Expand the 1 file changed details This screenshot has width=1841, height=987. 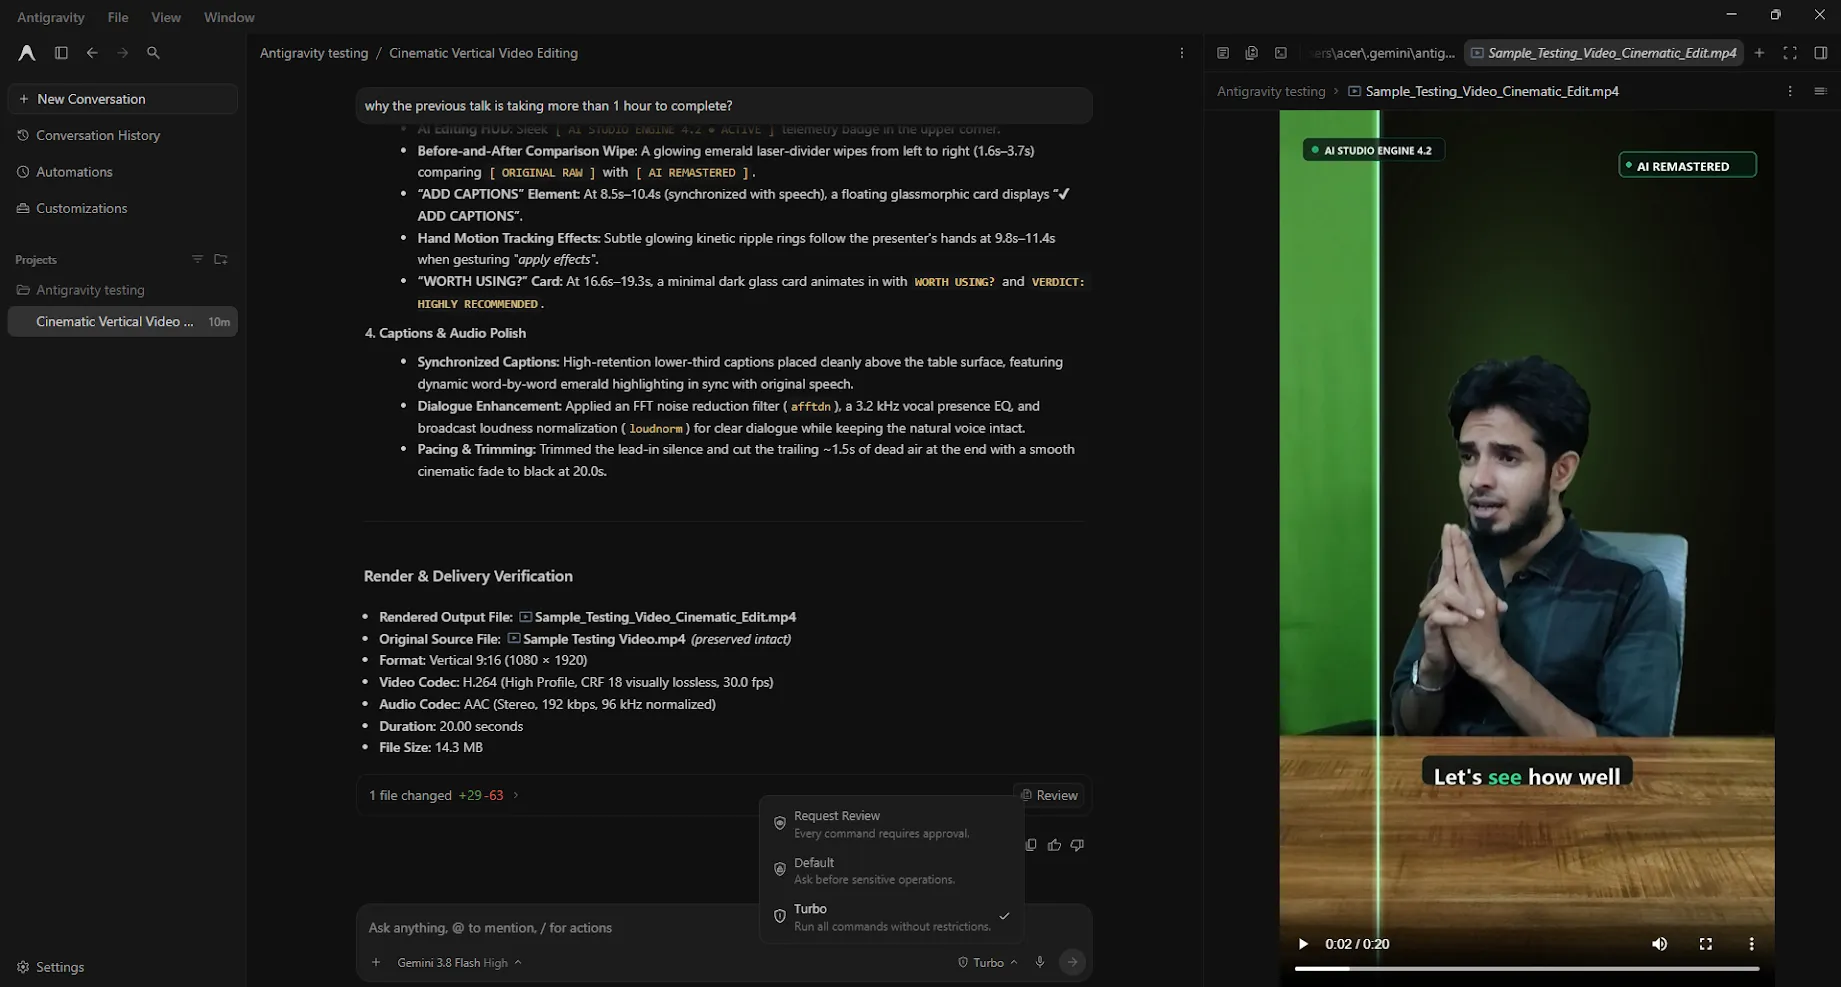click(x=444, y=795)
